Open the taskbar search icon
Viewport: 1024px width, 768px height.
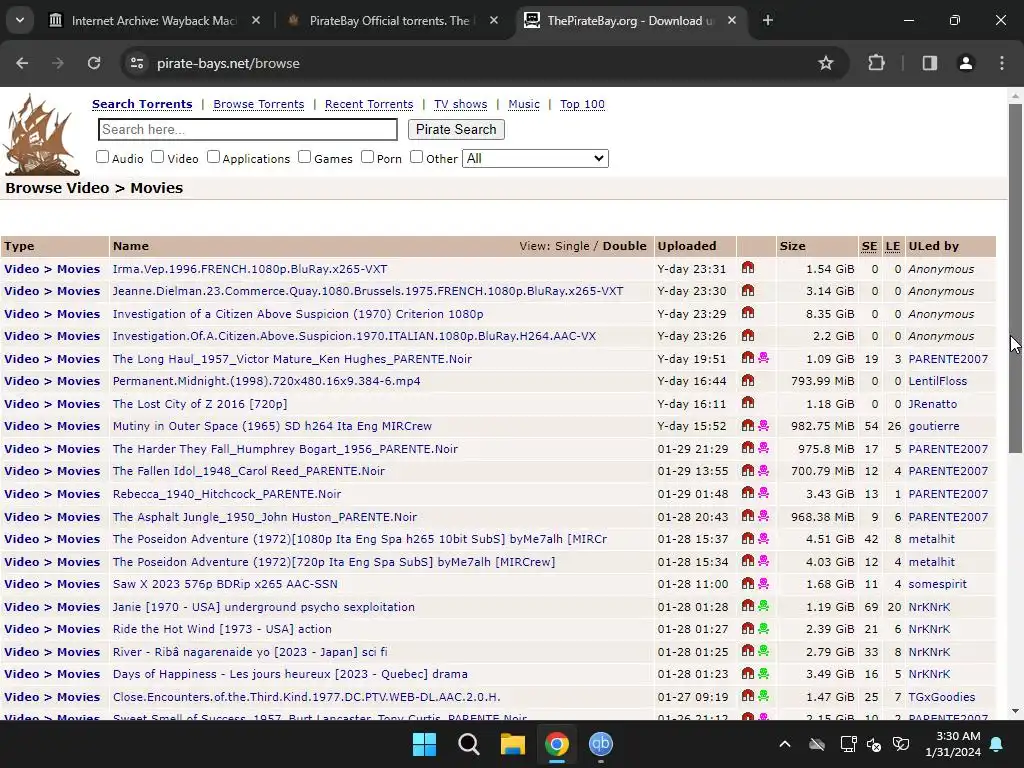click(468, 744)
